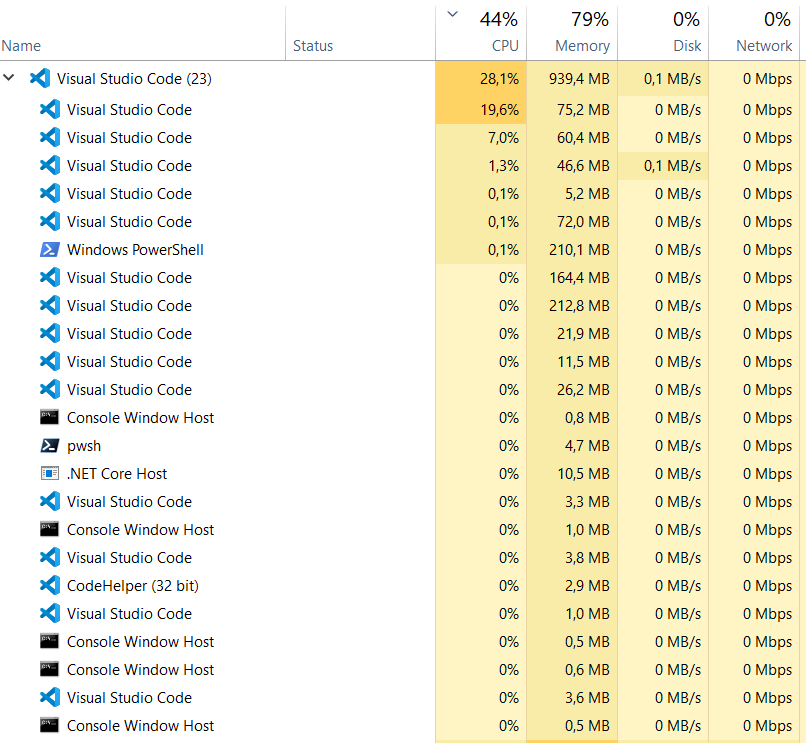Click the VS Code icon with 212,8 MB memory

pos(50,306)
